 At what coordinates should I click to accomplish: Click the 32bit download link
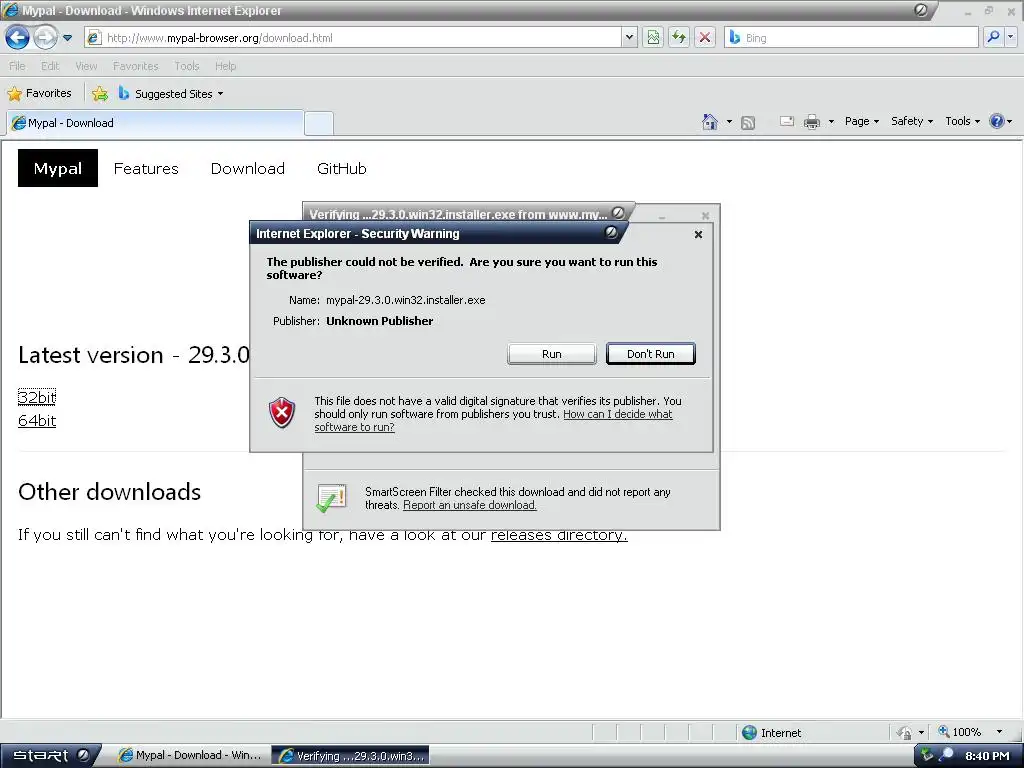pos(37,397)
